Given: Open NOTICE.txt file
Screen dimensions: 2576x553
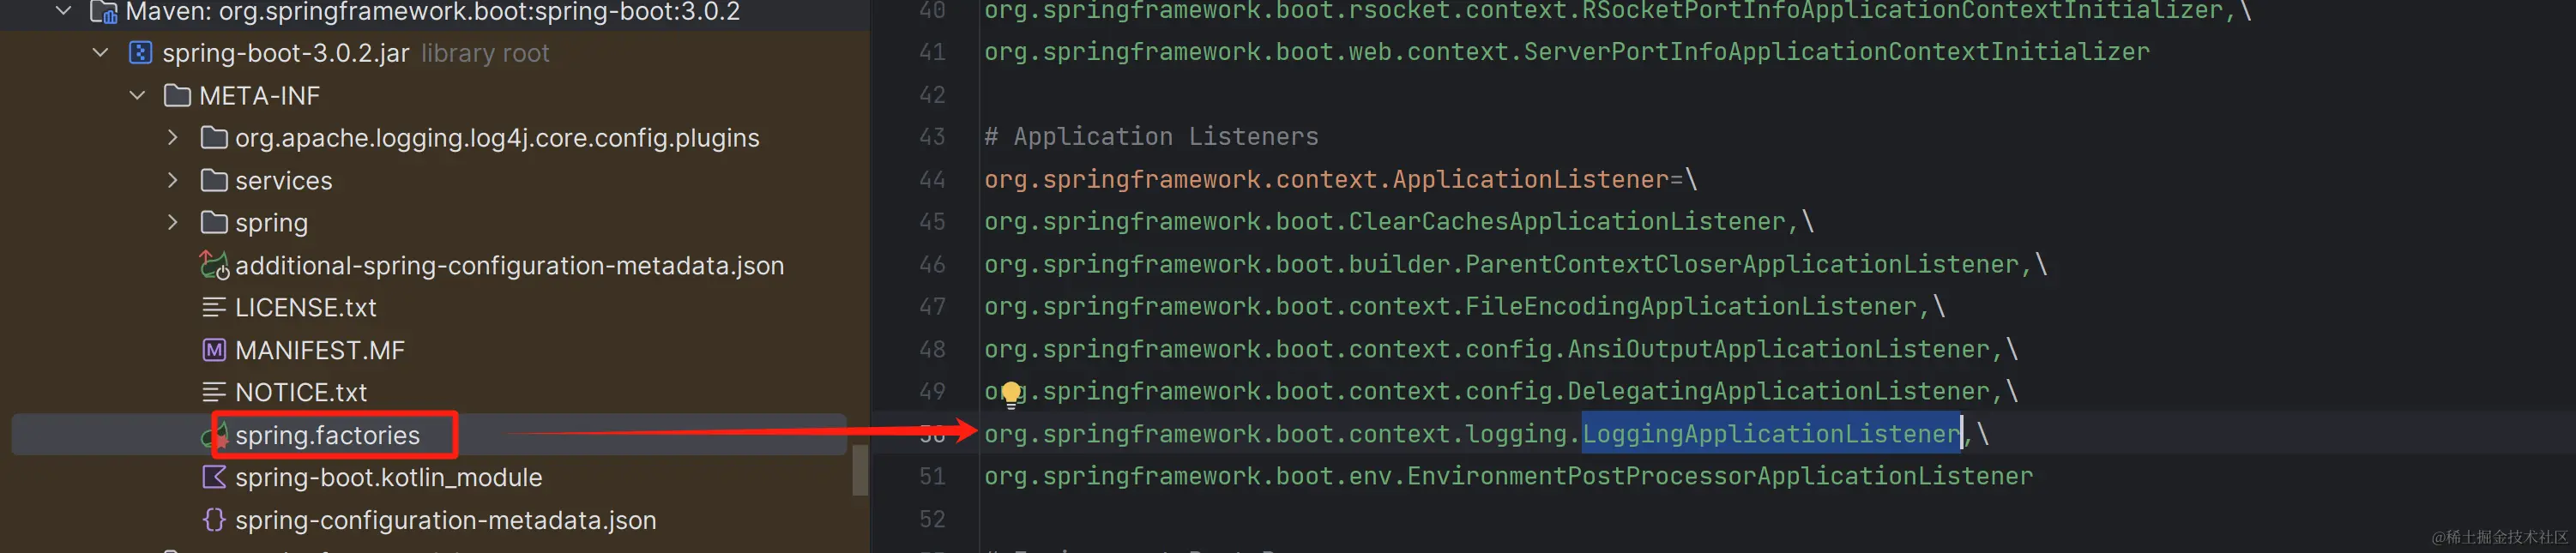Looking at the screenshot, I should [x=301, y=392].
